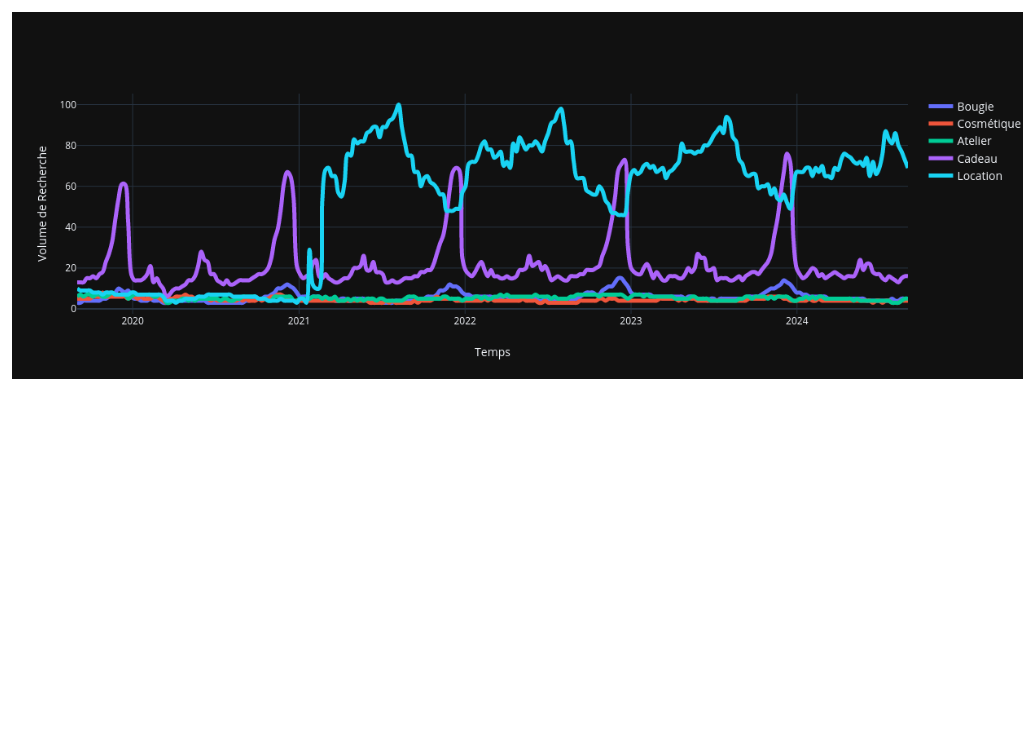The width and height of the screenshot is (1023, 742).
Task: Click the 0 y-axis tick label
Action: (73, 309)
